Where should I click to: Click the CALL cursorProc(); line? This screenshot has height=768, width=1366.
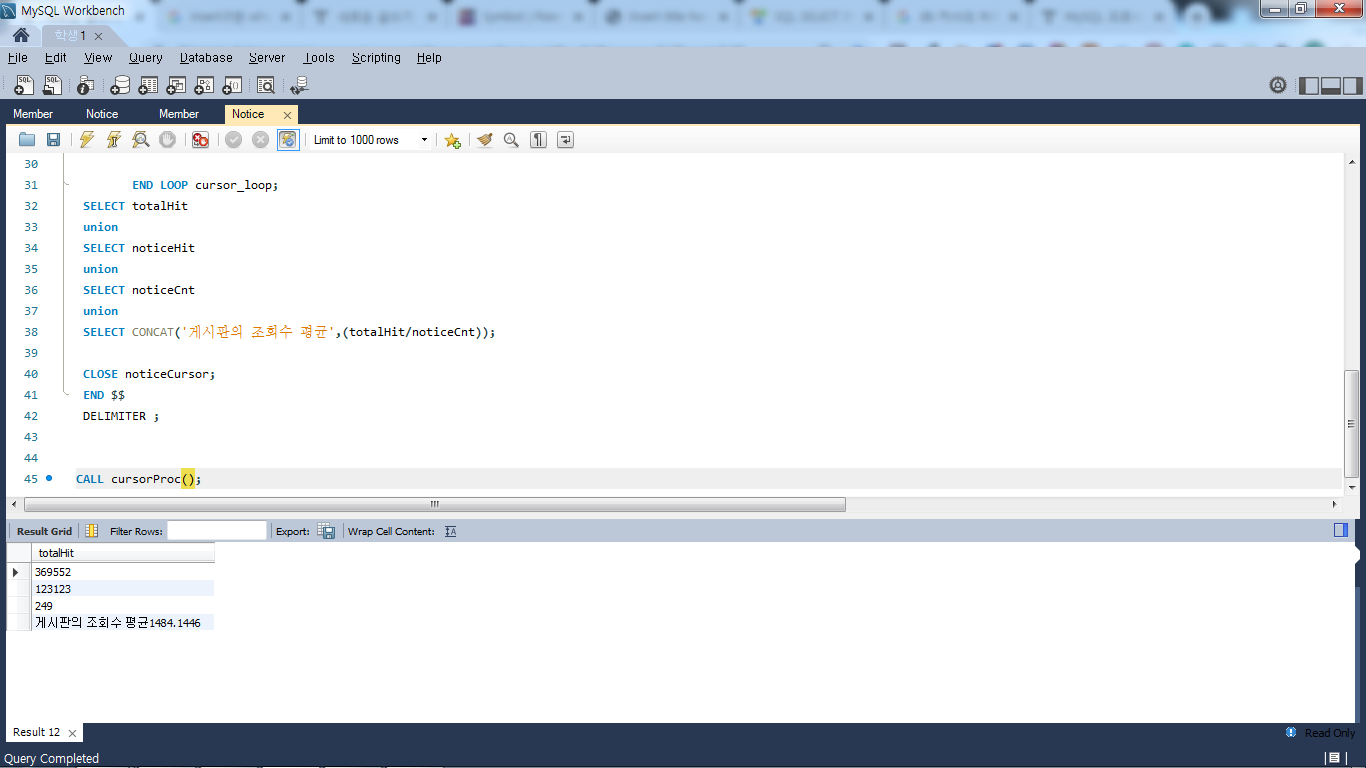(139, 479)
